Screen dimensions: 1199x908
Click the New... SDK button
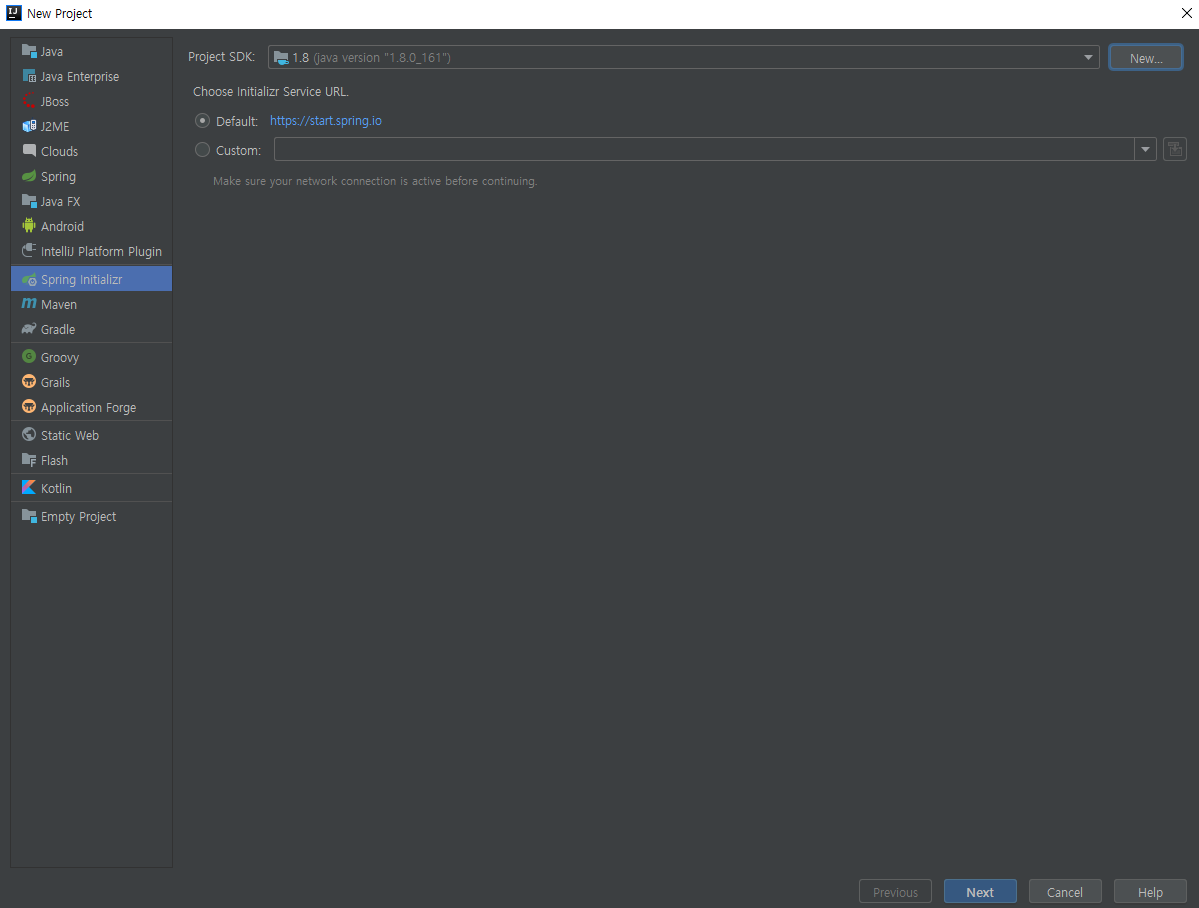coord(1145,57)
